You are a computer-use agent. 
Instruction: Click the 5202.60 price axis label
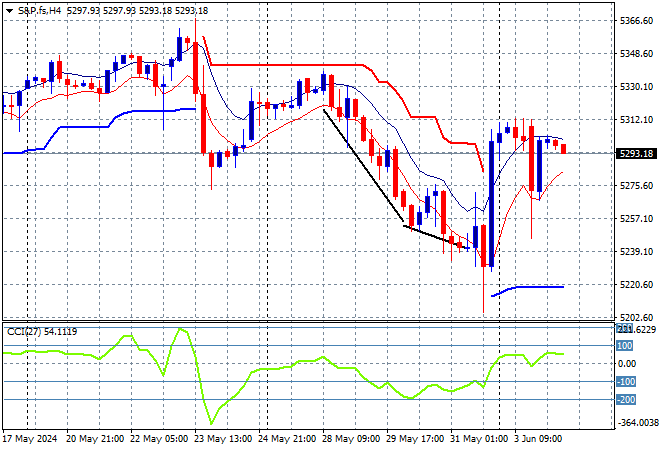636,317
